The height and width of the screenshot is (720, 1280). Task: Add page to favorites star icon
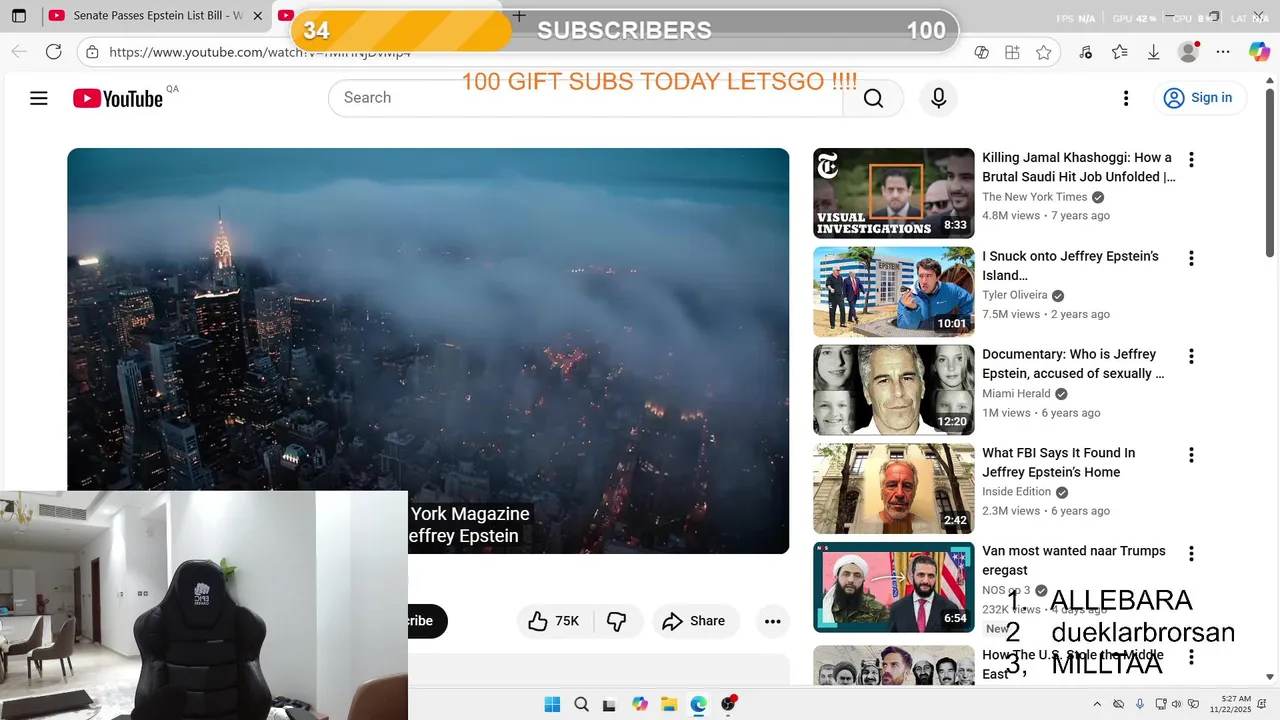1044,52
